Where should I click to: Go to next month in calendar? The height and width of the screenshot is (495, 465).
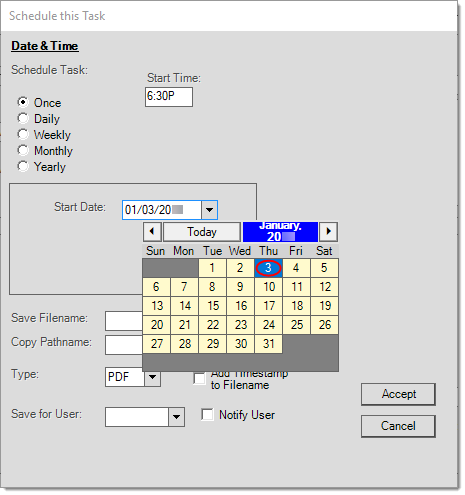coord(328,231)
